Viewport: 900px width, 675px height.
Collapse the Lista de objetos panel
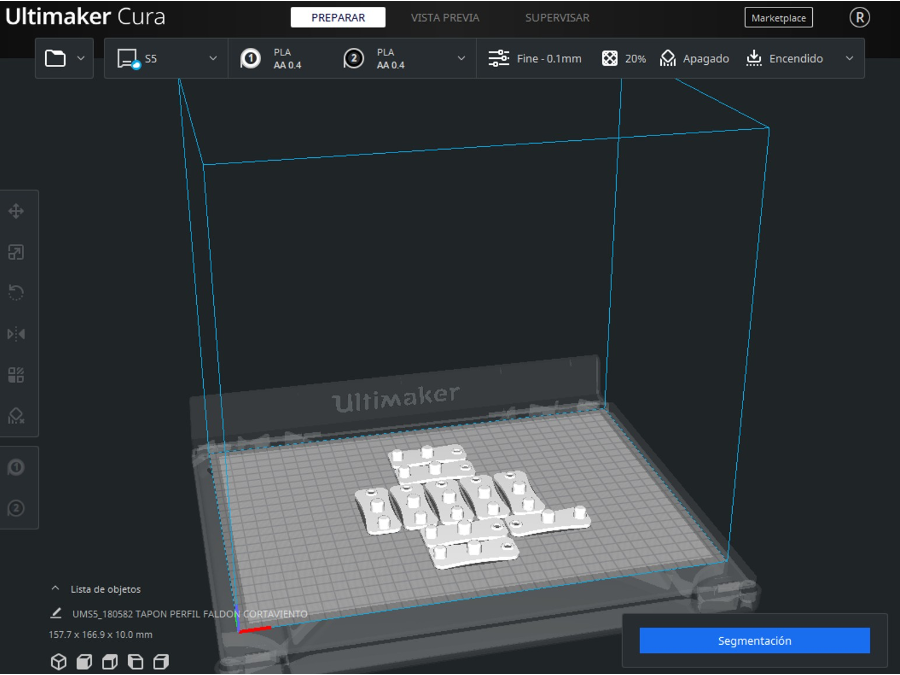pyautogui.click(x=55, y=588)
